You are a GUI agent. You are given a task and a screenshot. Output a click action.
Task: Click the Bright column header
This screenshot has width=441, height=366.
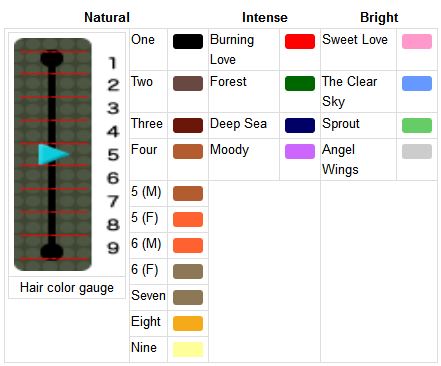[379, 17]
